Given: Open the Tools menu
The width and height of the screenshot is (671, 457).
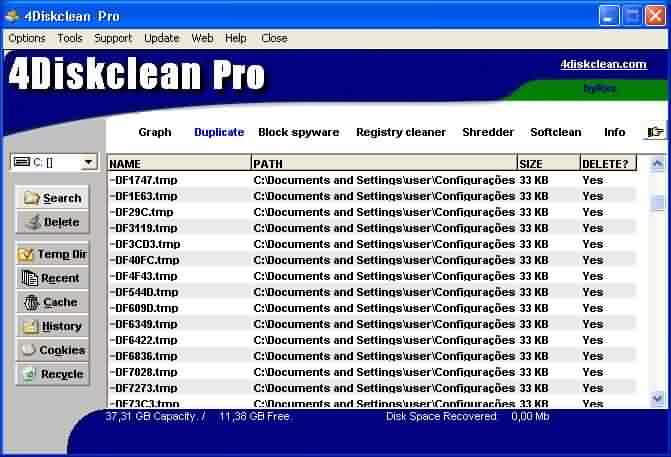Looking at the screenshot, I should tap(70, 38).
